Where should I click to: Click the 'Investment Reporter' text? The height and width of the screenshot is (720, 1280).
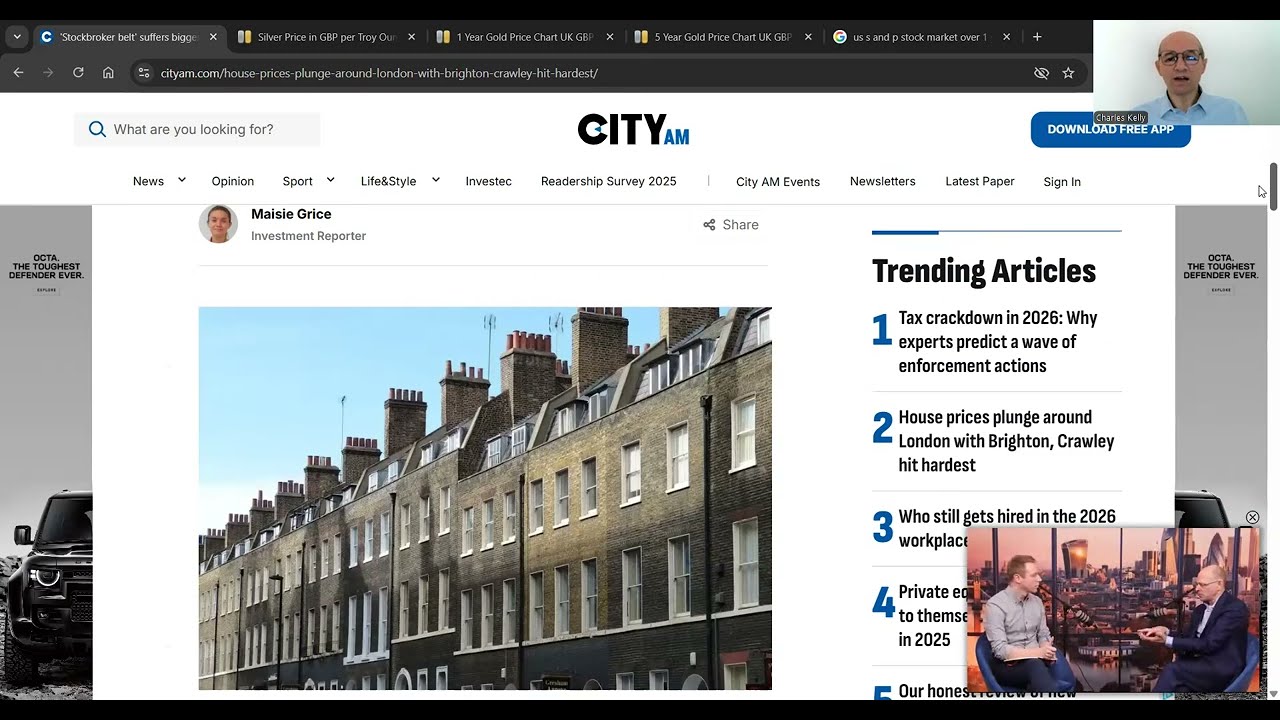point(308,236)
